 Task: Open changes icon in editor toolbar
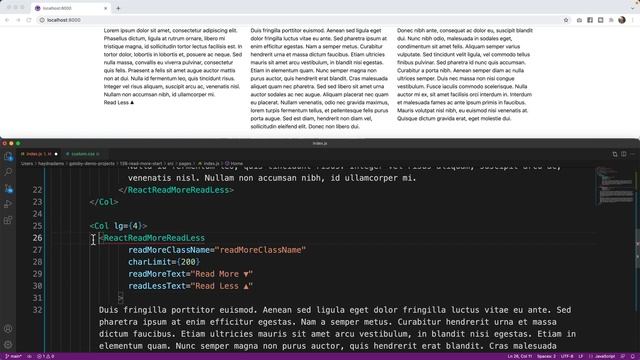[615, 154]
